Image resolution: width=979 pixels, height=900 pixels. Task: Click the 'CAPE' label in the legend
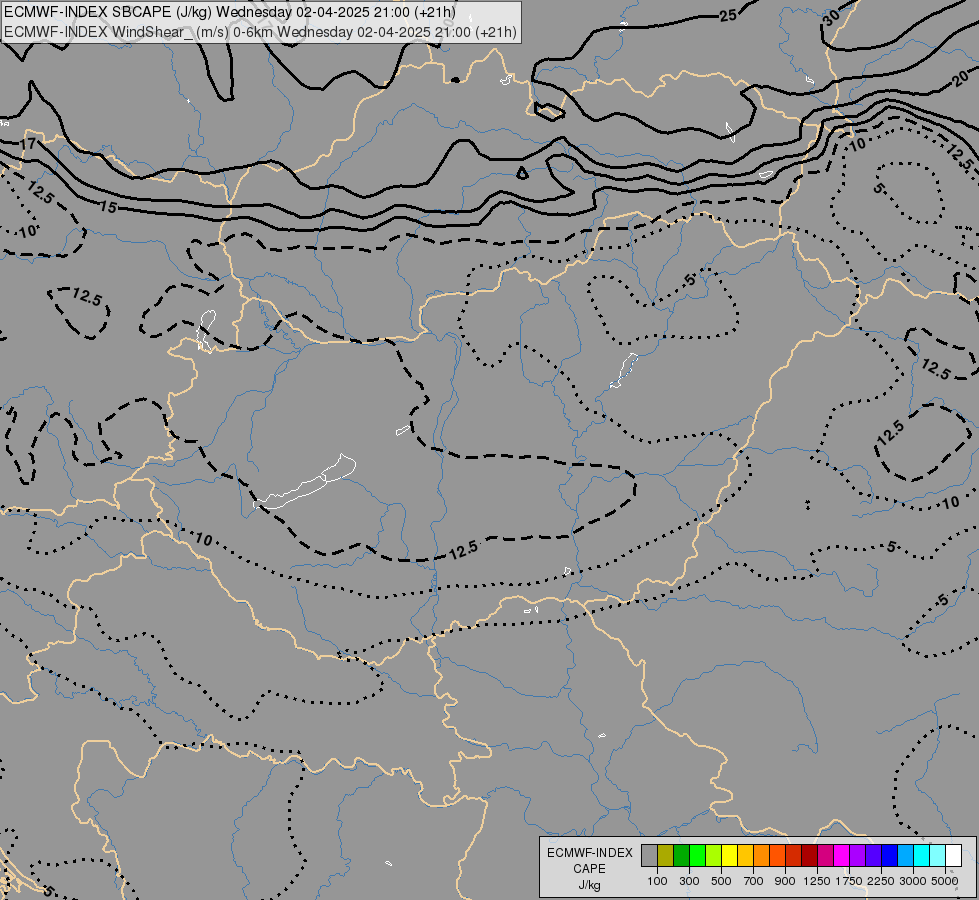coord(590,869)
